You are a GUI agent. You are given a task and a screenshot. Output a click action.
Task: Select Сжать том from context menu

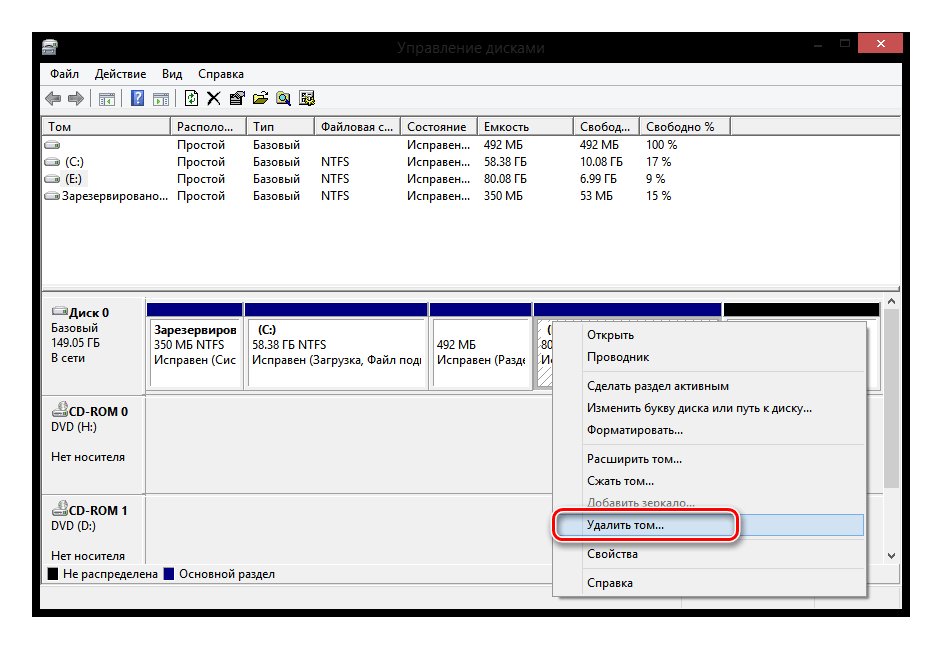point(620,481)
